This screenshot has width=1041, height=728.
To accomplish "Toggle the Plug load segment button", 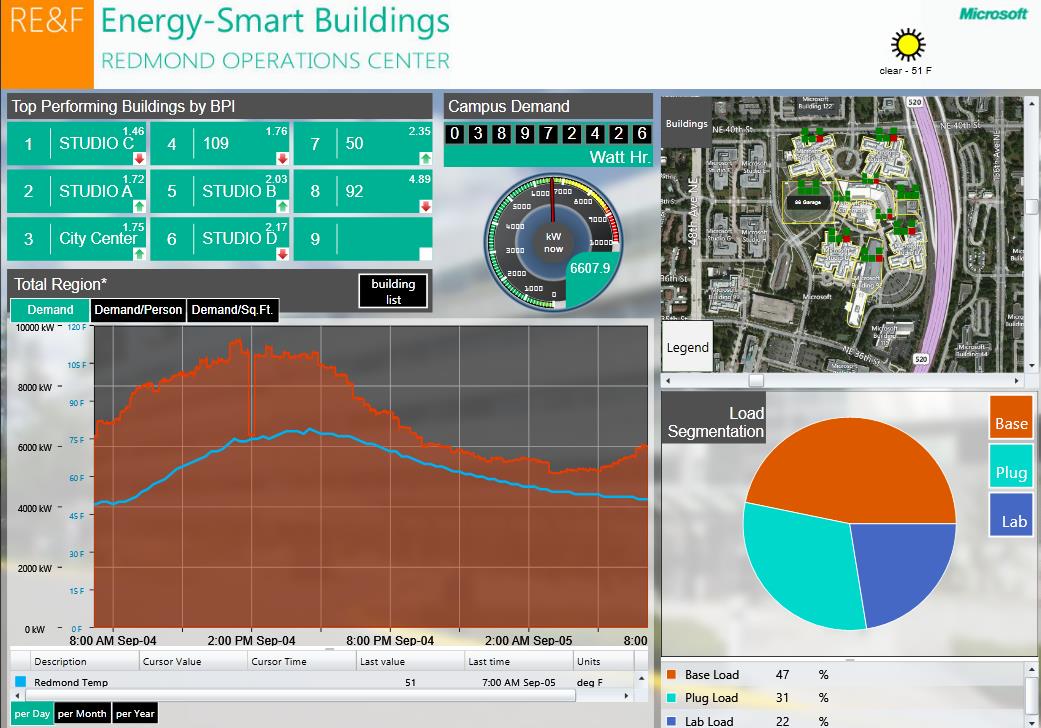I will [1011, 466].
